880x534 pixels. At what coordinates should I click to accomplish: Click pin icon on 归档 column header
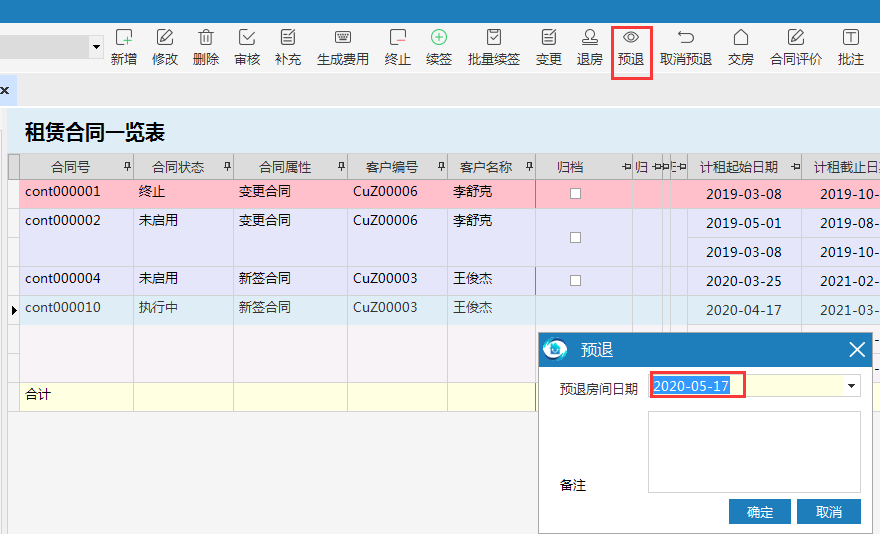(626, 167)
